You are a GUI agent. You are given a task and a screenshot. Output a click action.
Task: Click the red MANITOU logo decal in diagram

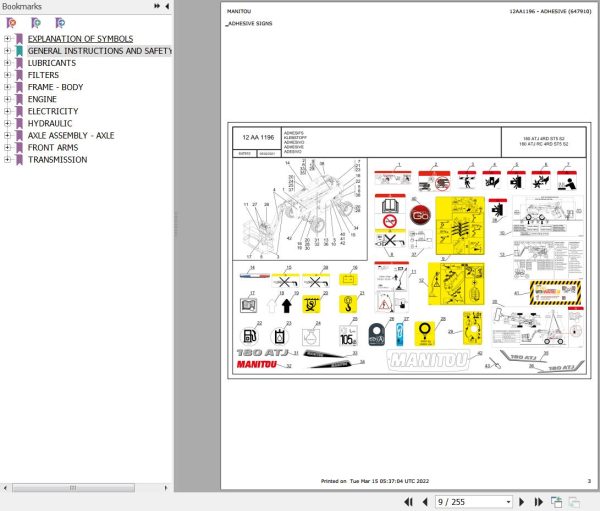pos(256,364)
